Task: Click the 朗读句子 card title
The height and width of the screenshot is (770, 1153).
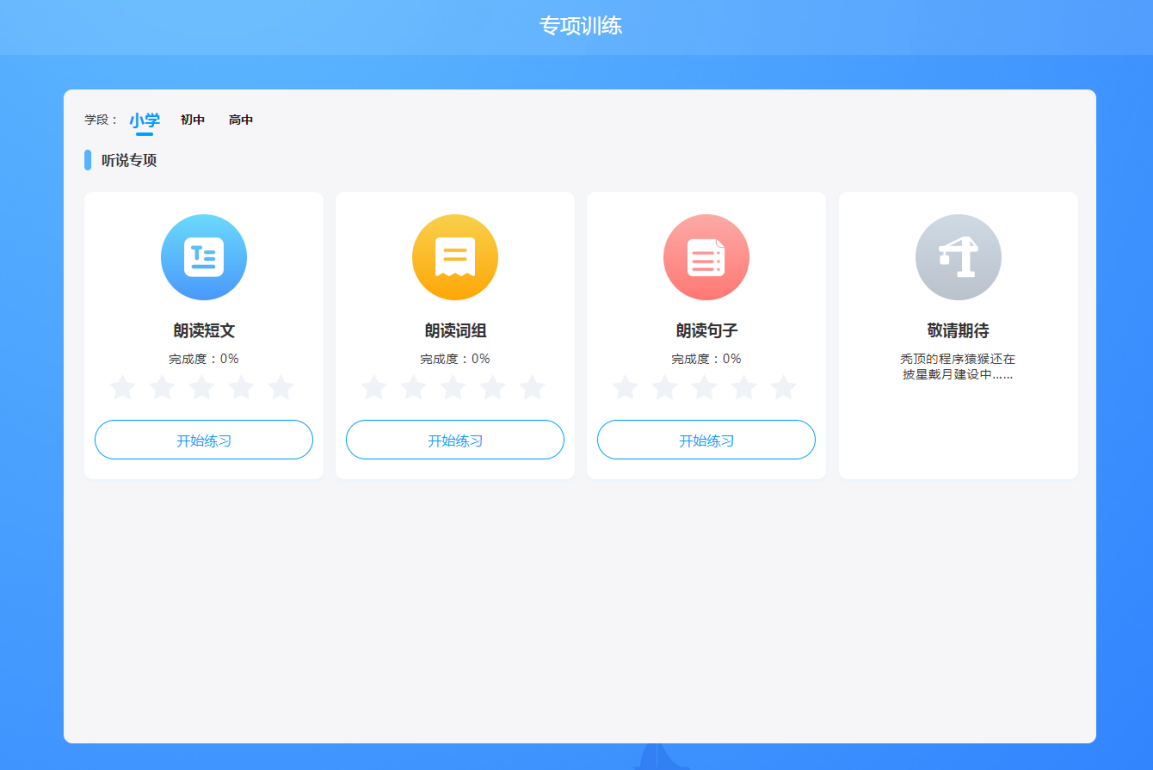Action: tap(706, 331)
